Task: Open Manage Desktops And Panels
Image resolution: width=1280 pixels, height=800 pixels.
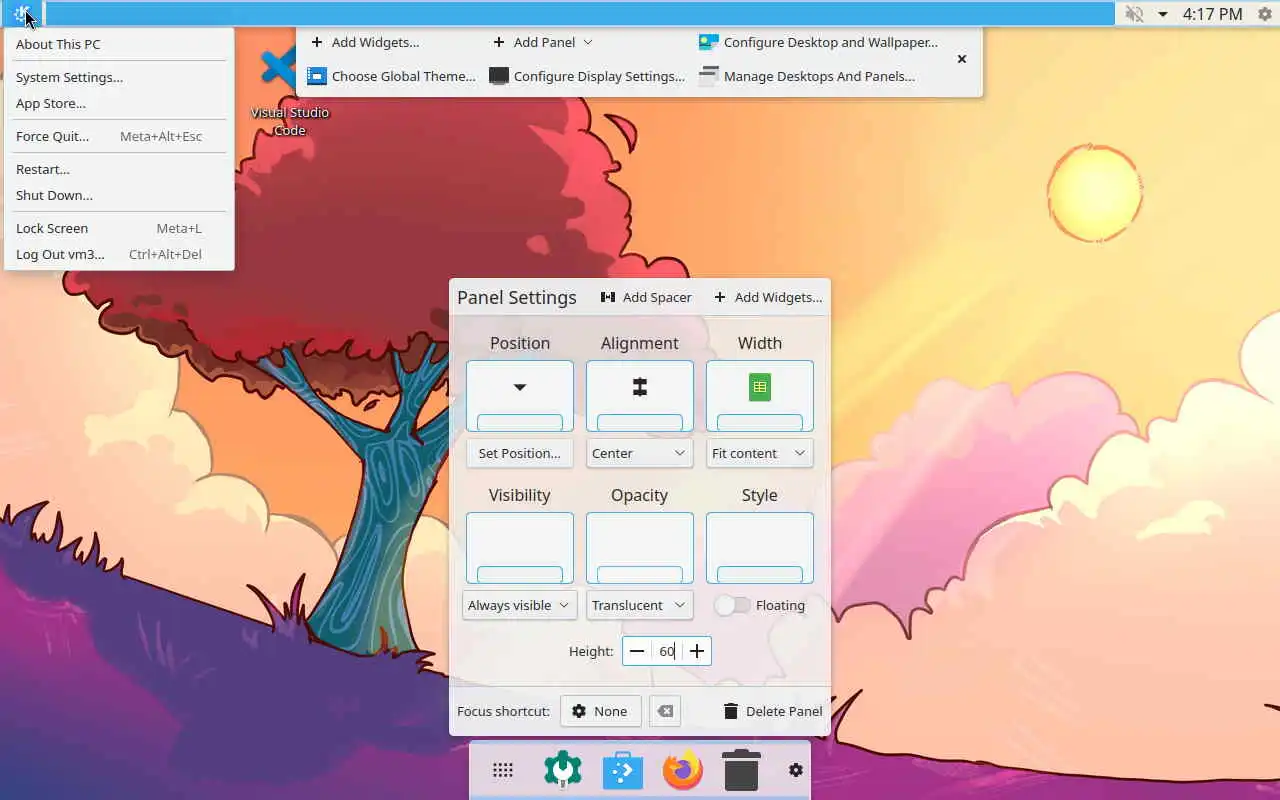Action: [807, 76]
